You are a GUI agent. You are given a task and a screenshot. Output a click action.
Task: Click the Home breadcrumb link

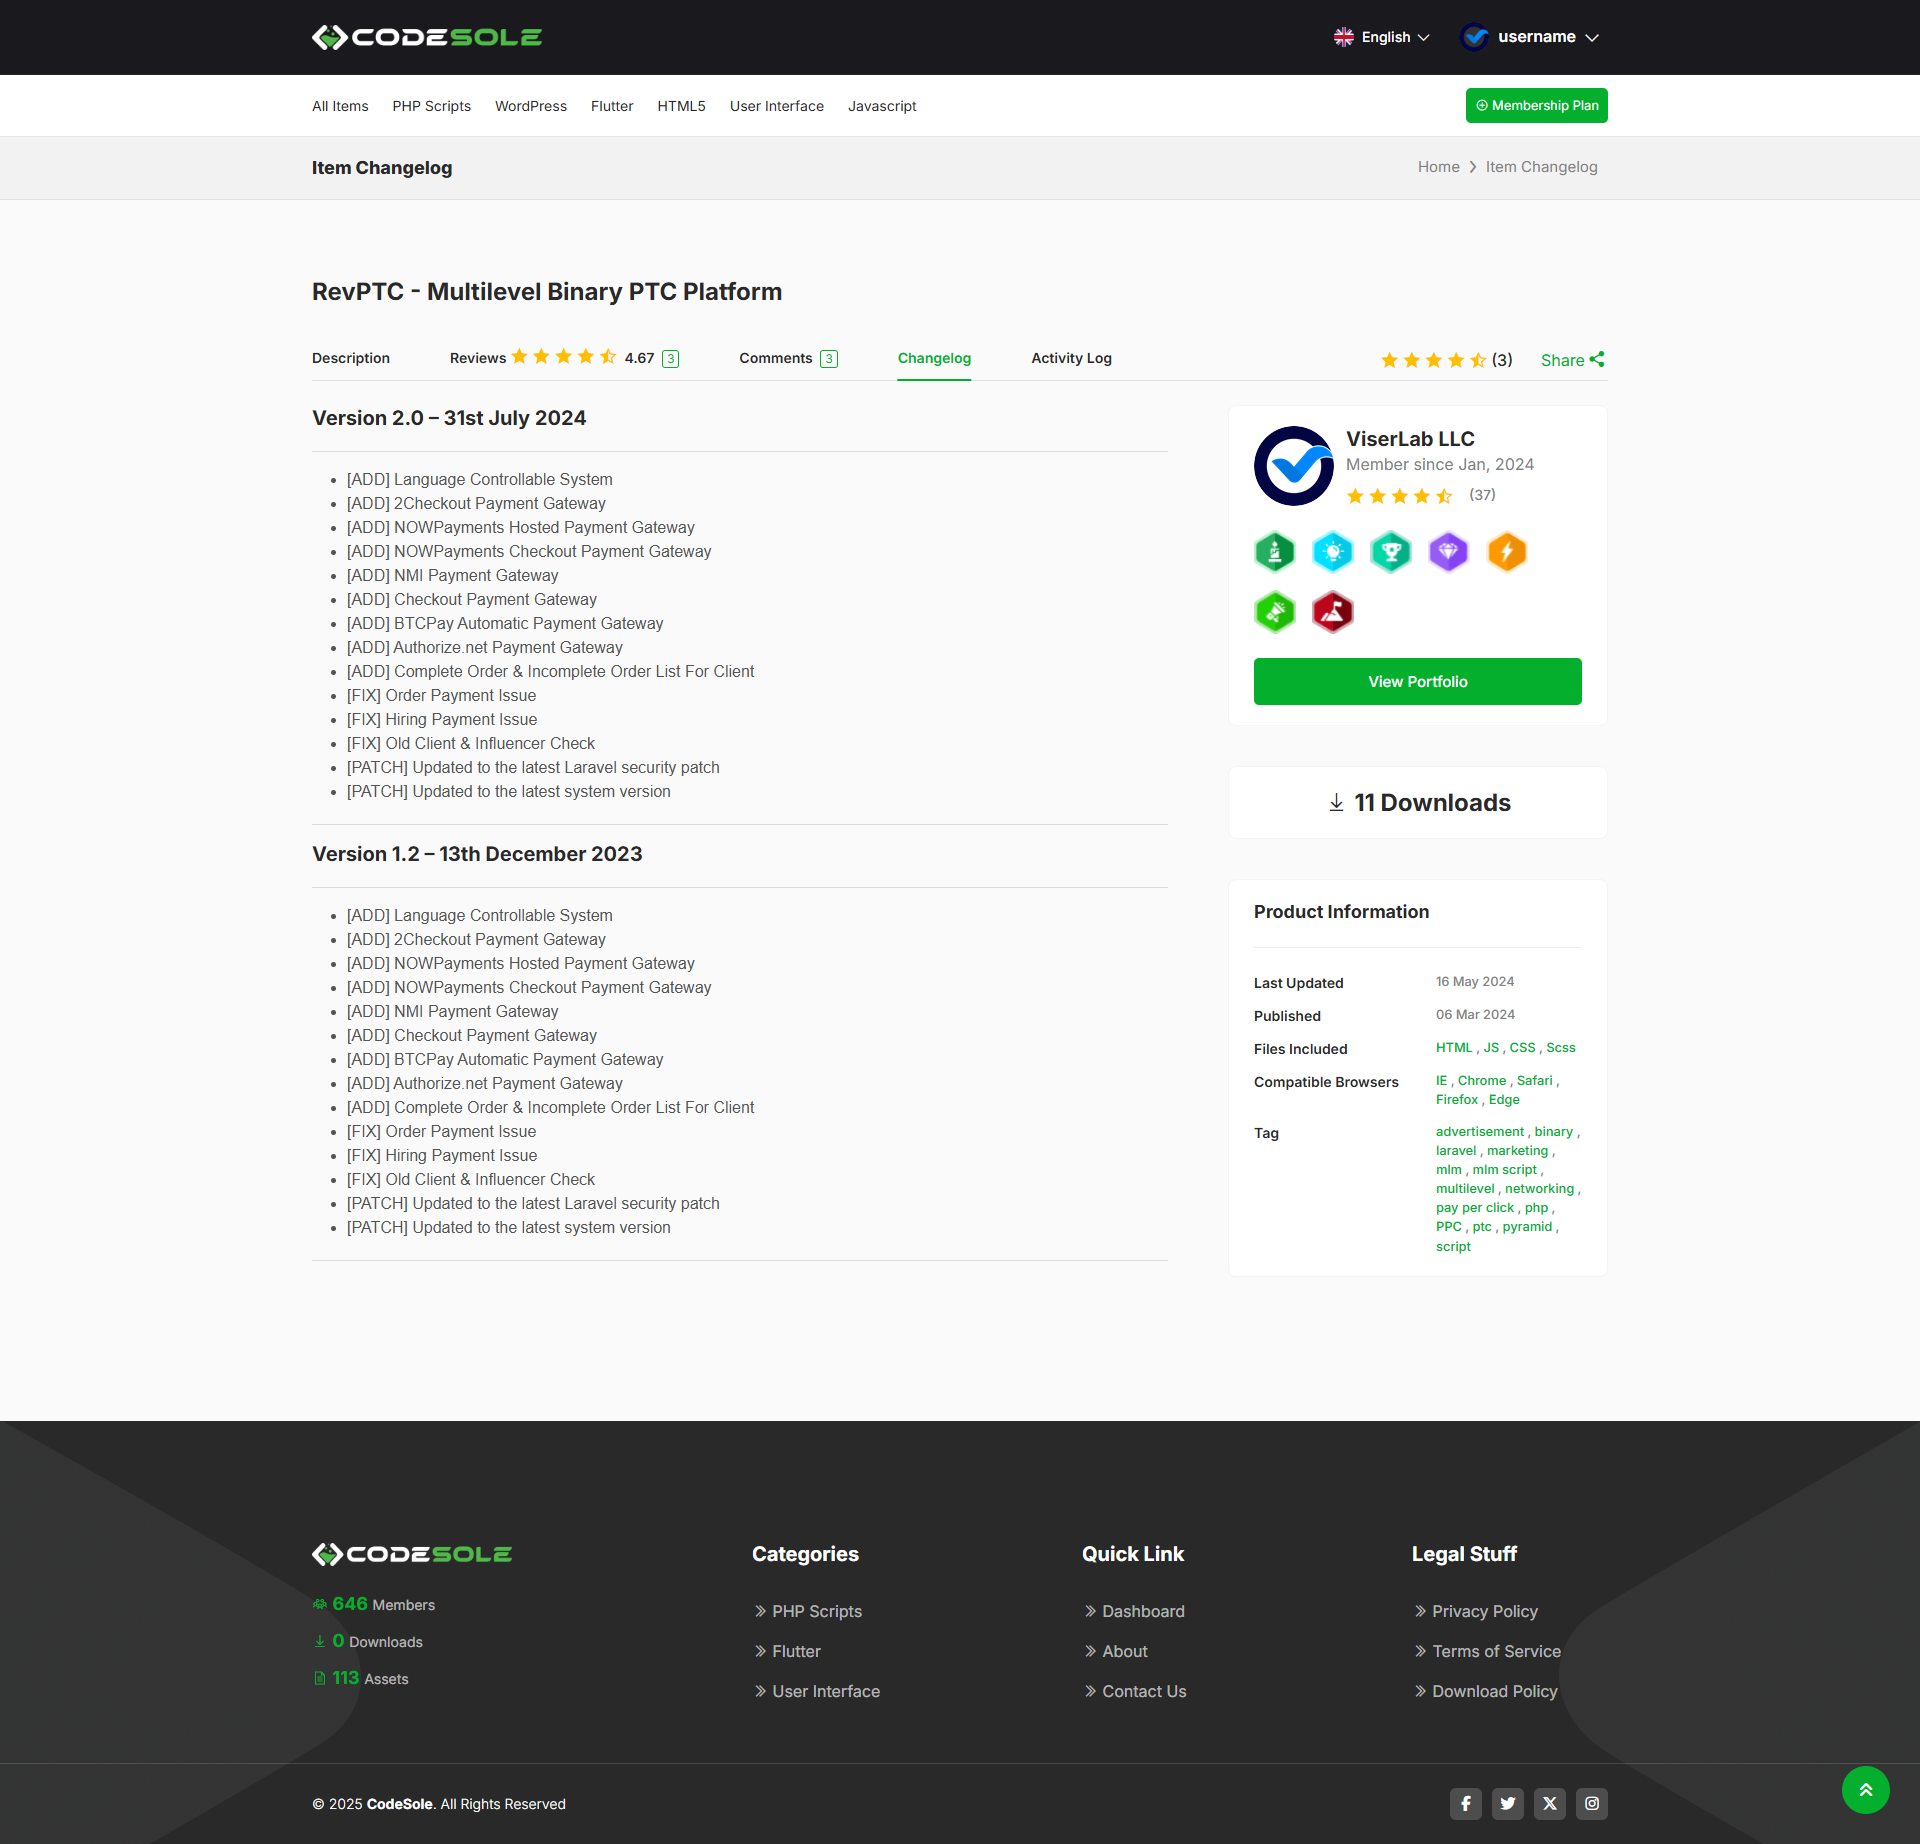coord(1438,167)
